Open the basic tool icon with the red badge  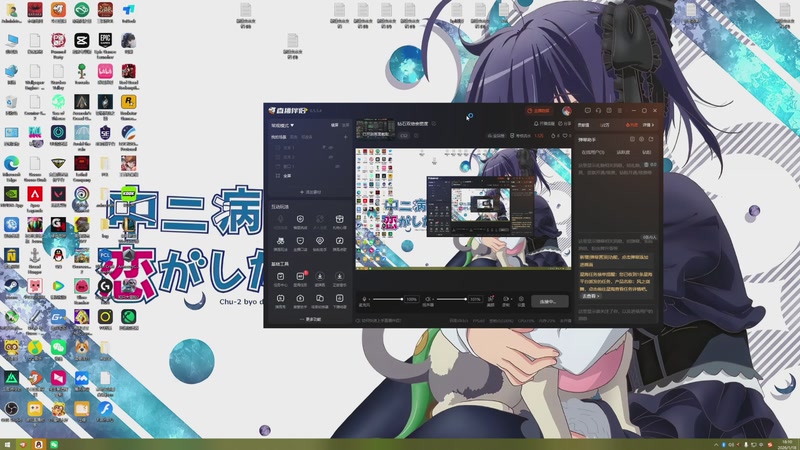pyautogui.click(x=300, y=276)
